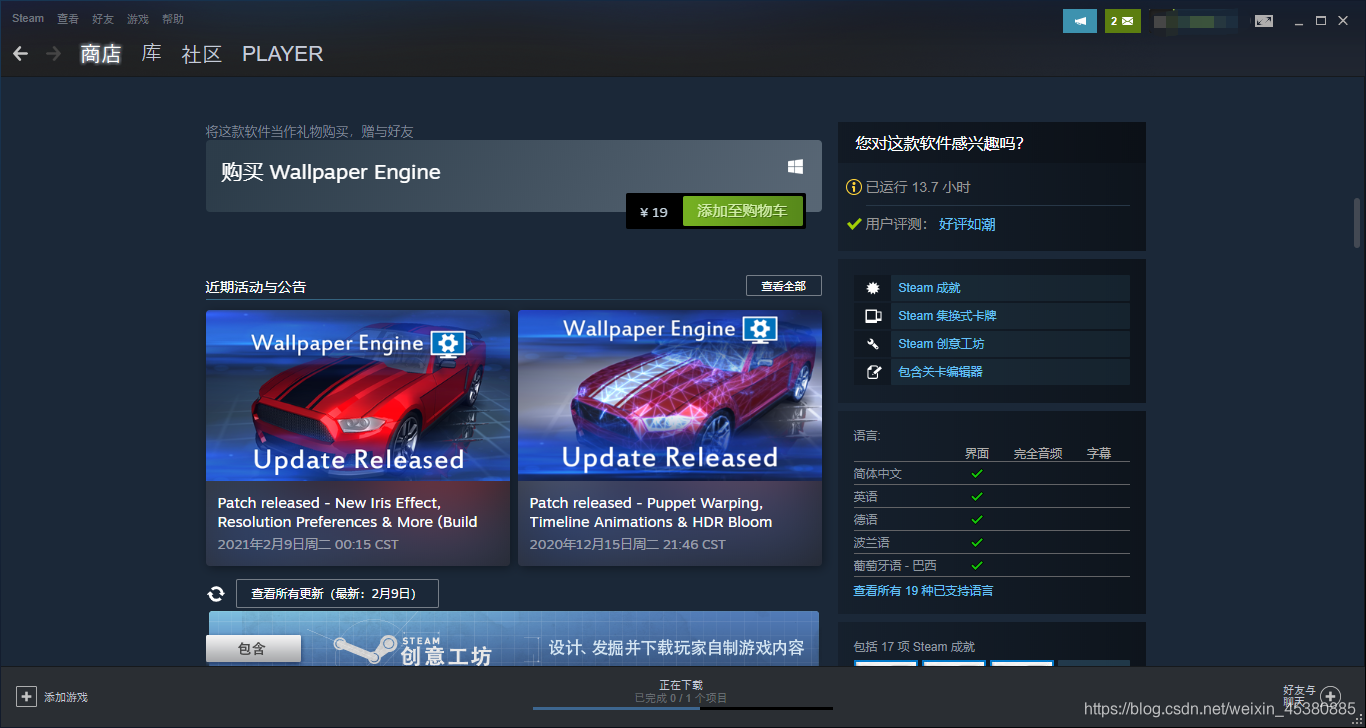Open the 好评如潮 user reviews link
The image size is (1366, 728).
click(967, 224)
